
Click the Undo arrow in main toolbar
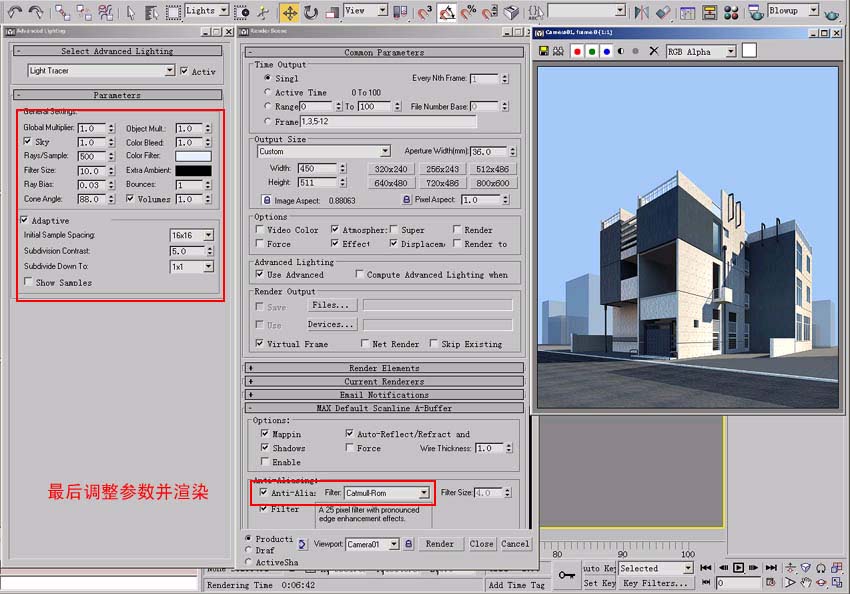12,12
